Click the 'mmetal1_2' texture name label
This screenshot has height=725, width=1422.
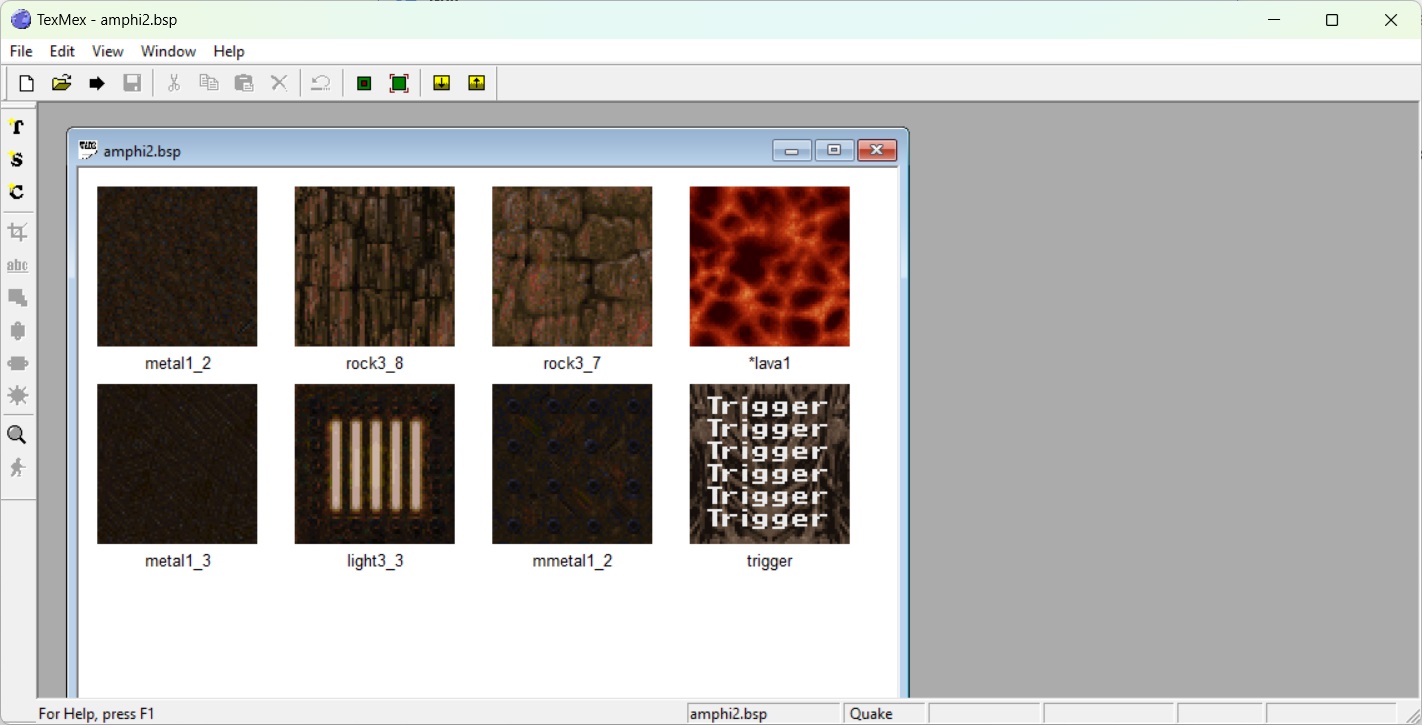(x=572, y=562)
